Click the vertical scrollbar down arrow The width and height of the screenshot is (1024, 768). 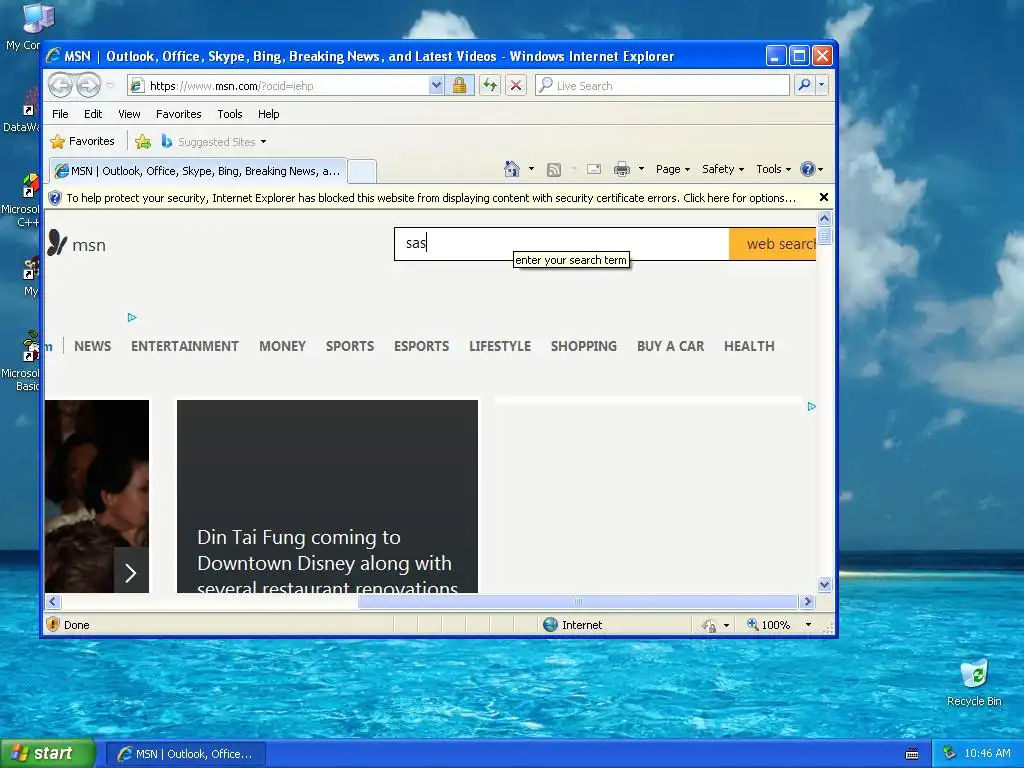point(824,584)
